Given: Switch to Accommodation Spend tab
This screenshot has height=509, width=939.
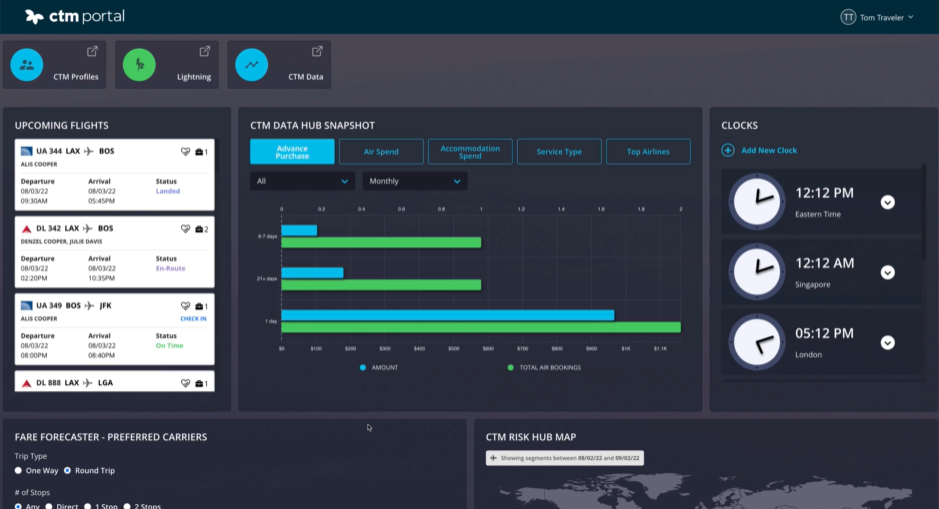Looking at the screenshot, I should (470, 152).
